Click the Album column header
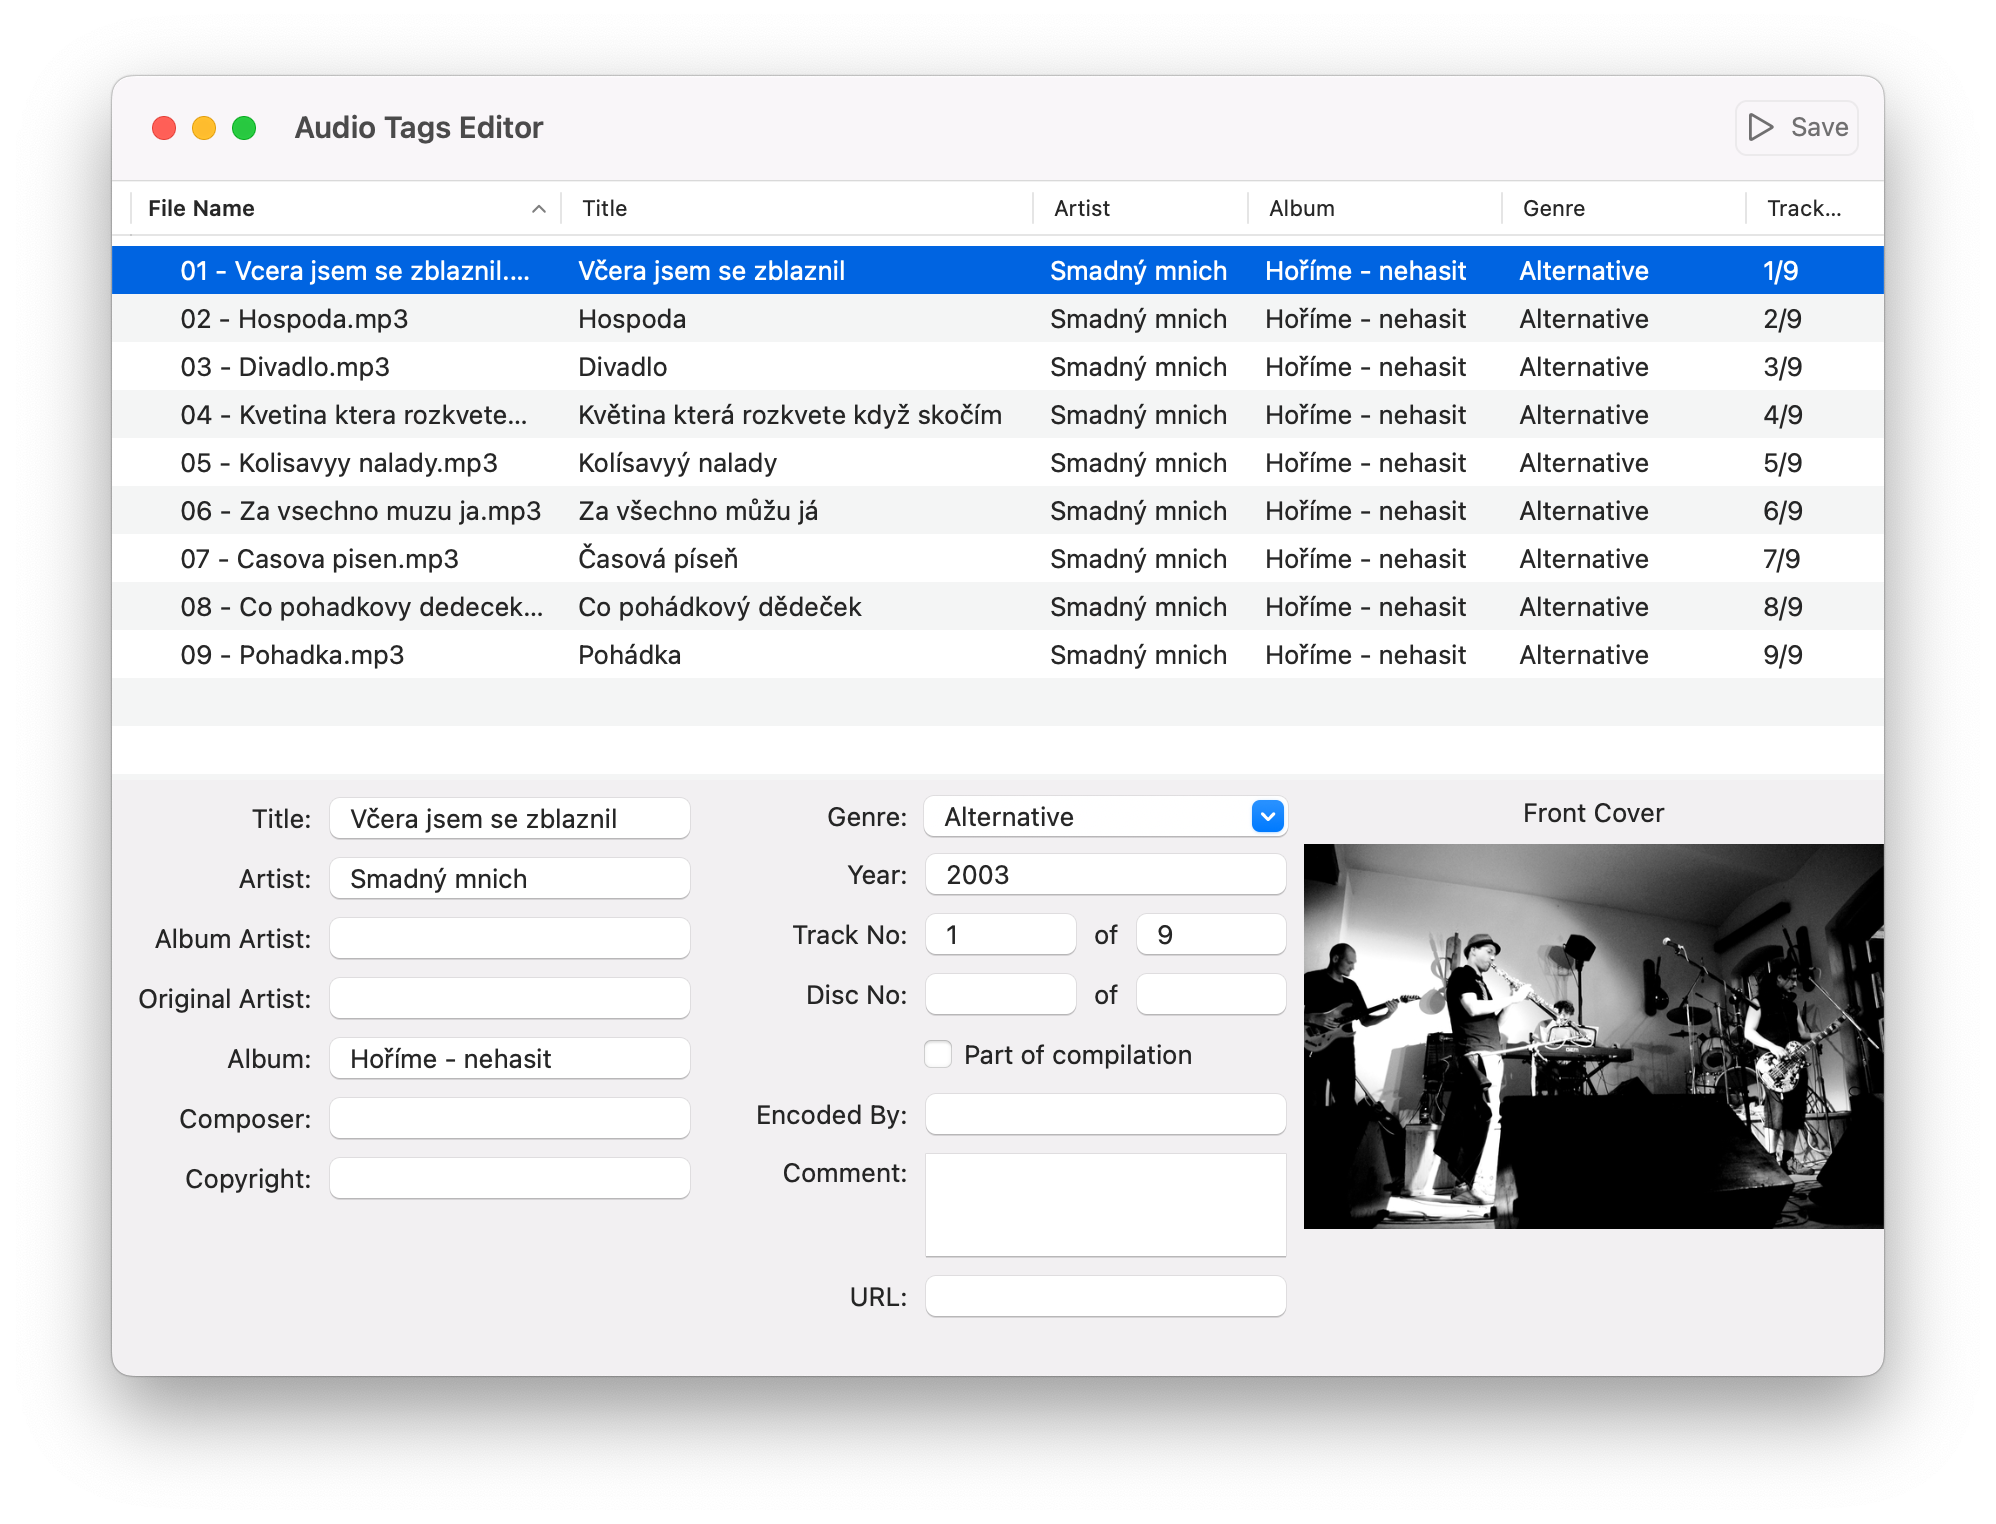Viewport: 1996px width, 1524px height. (1301, 208)
